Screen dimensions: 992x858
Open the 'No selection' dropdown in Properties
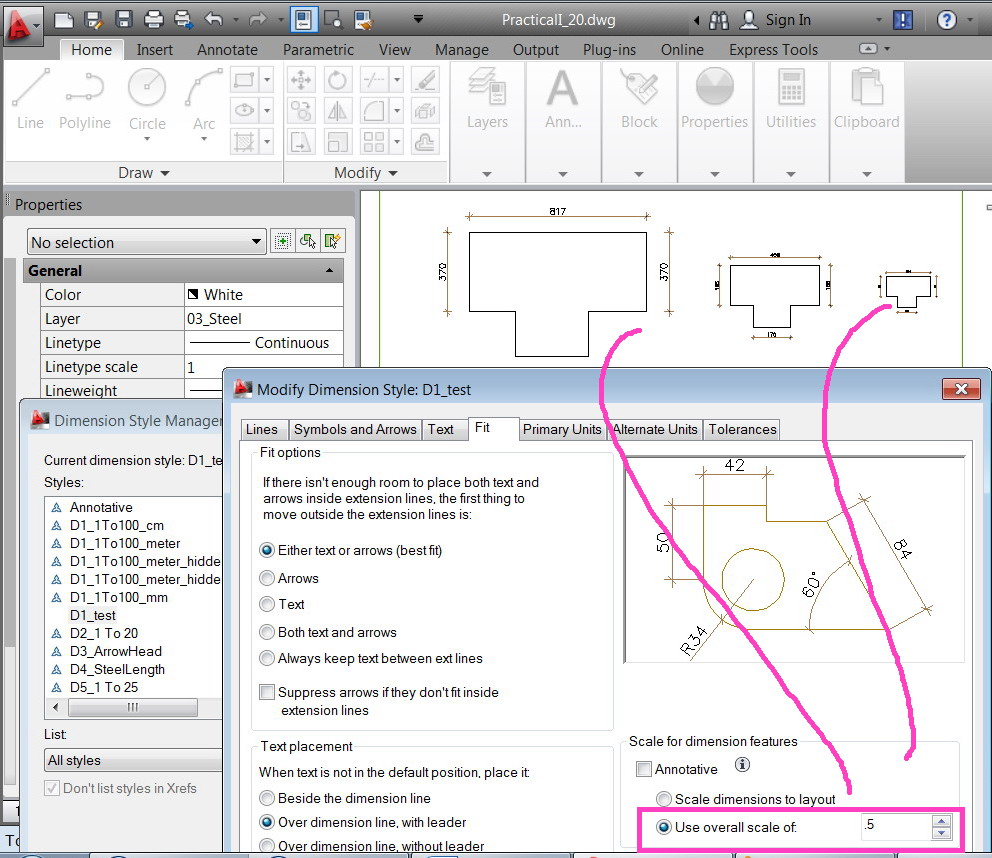146,242
